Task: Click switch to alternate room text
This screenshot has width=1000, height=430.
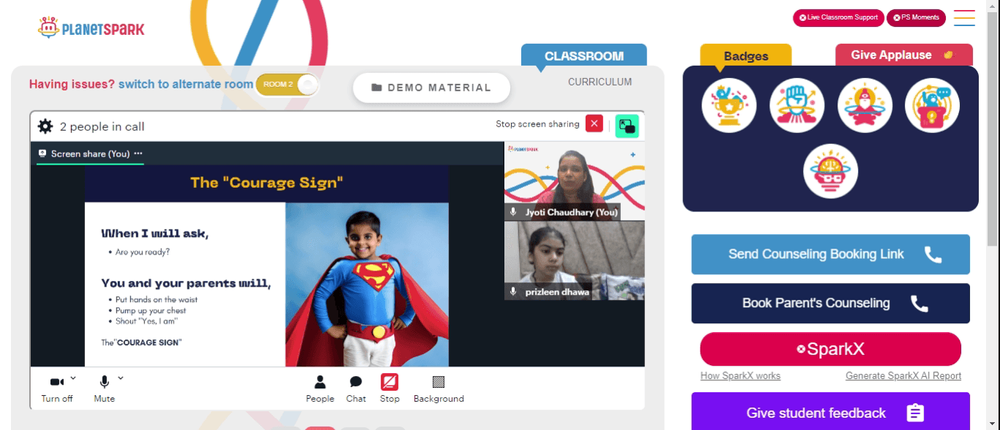Action: point(186,84)
